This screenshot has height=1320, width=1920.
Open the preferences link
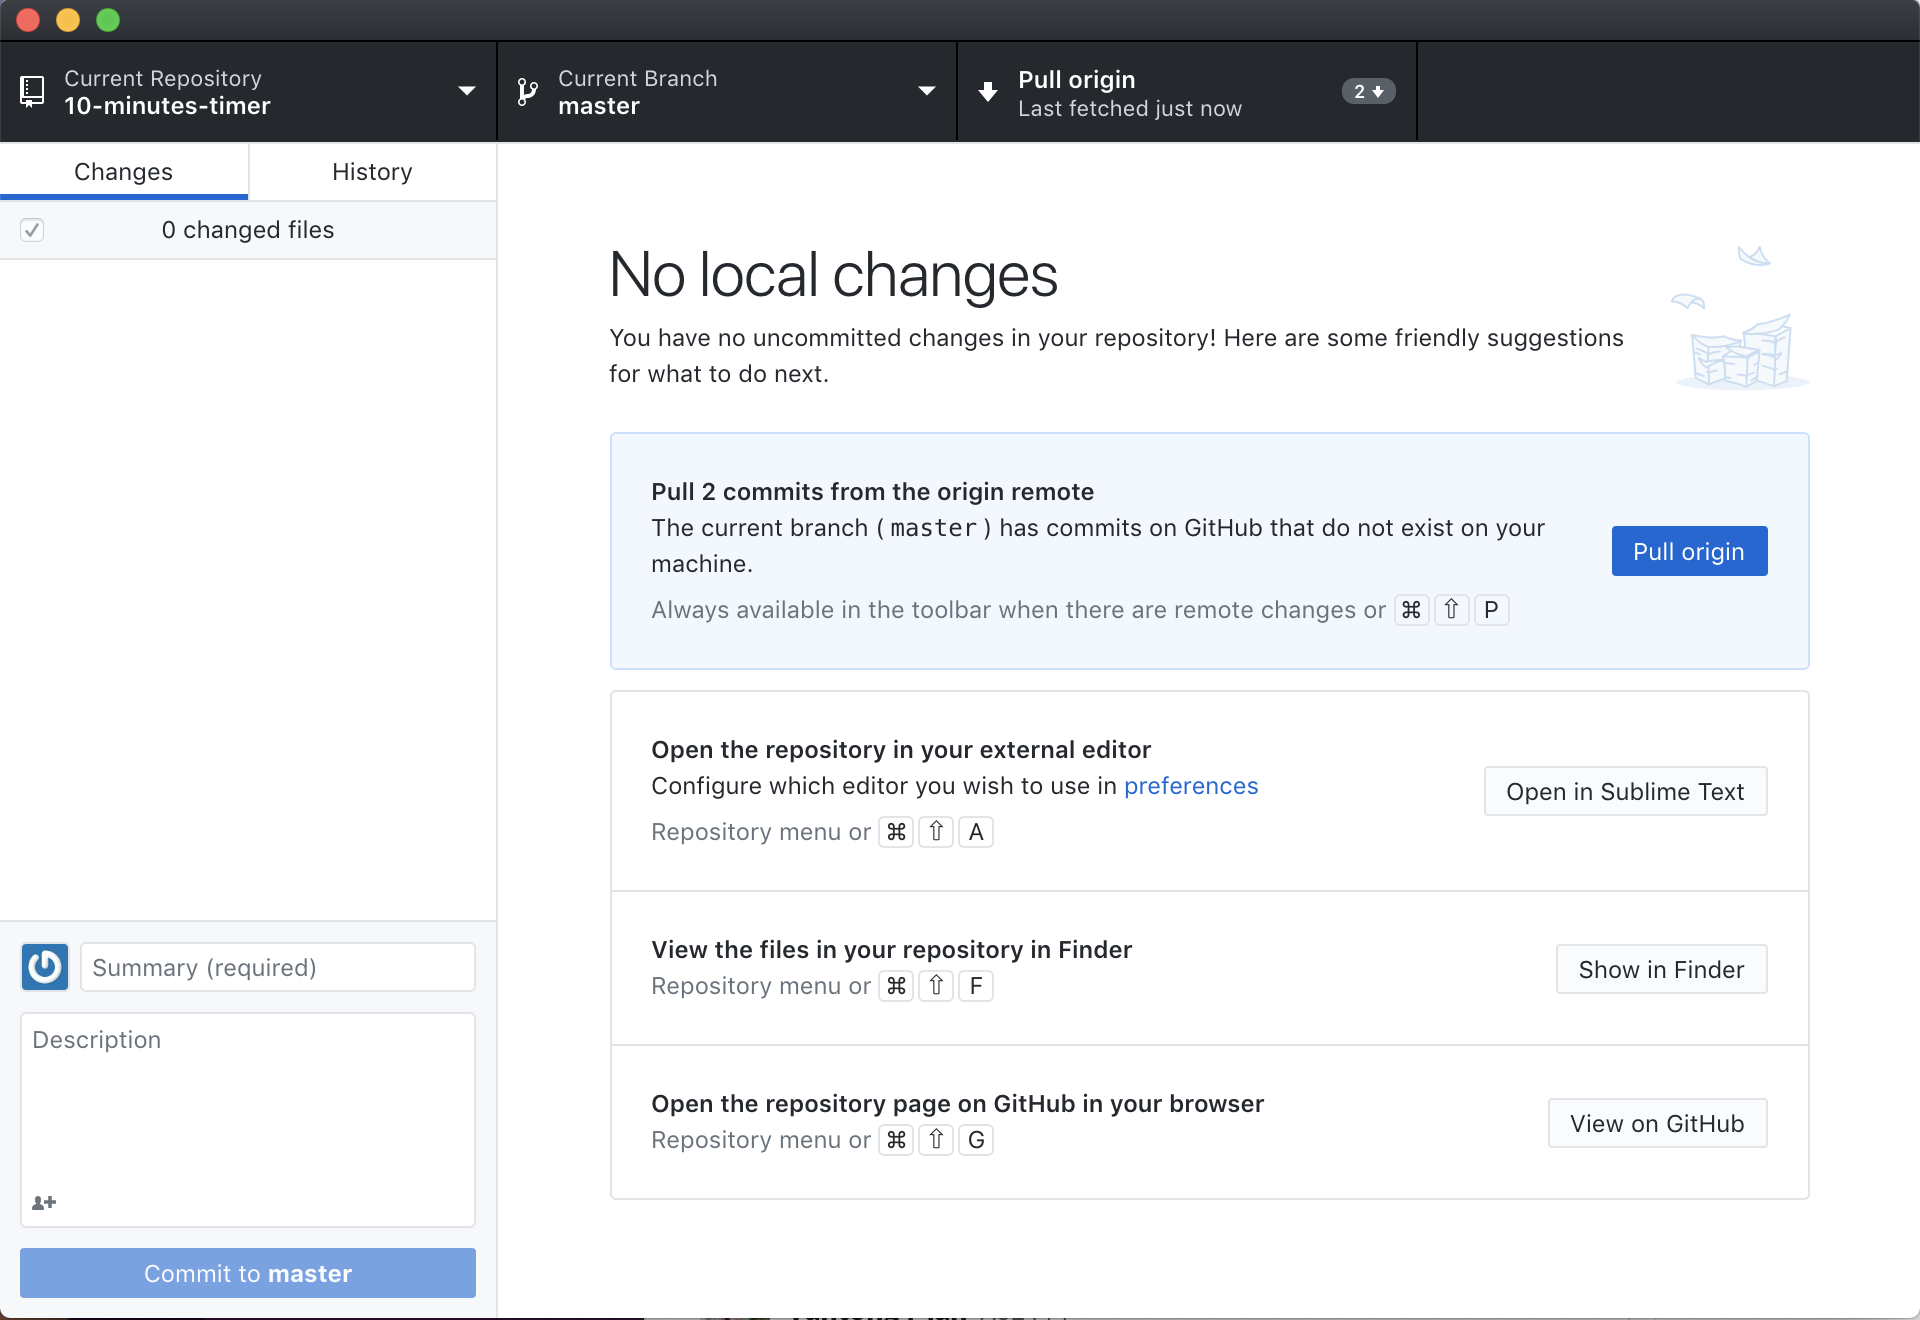coord(1190,786)
